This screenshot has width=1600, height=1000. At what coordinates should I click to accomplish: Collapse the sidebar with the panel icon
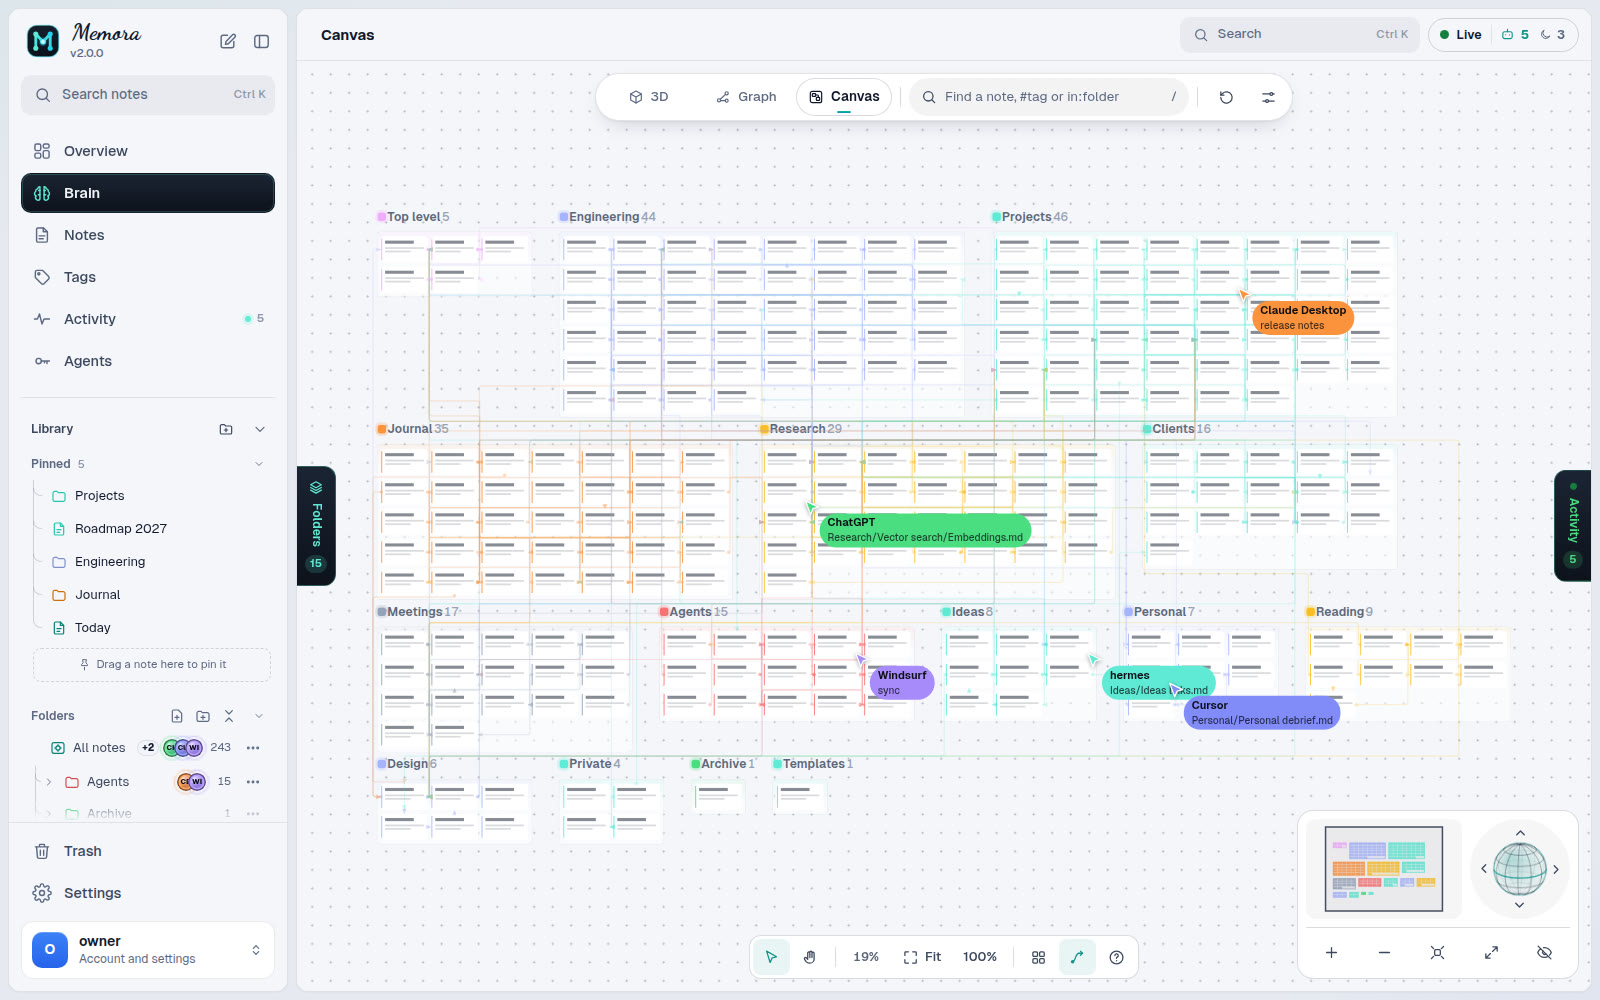point(262,41)
